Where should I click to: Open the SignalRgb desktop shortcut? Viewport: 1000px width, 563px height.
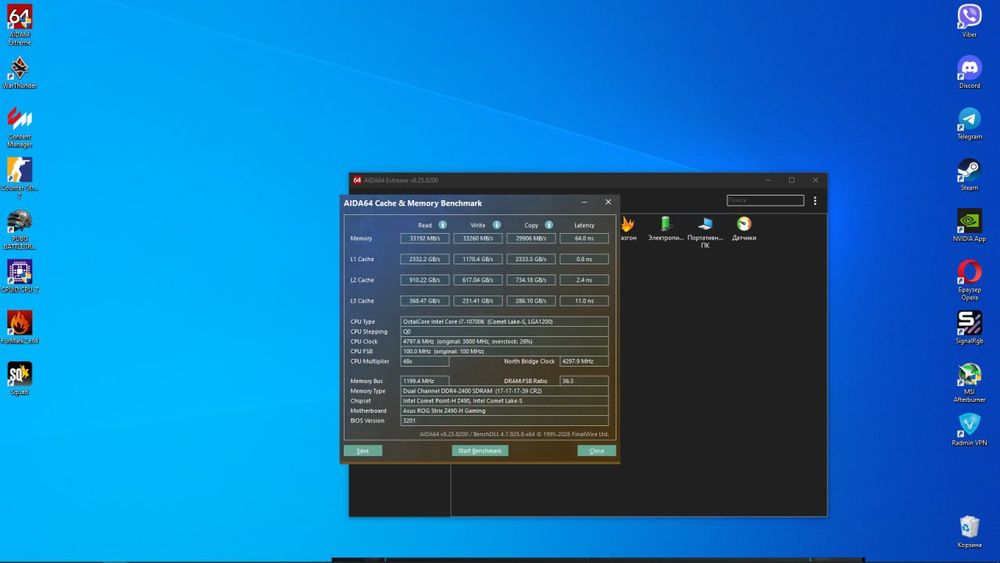pyautogui.click(x=969, y=327)
